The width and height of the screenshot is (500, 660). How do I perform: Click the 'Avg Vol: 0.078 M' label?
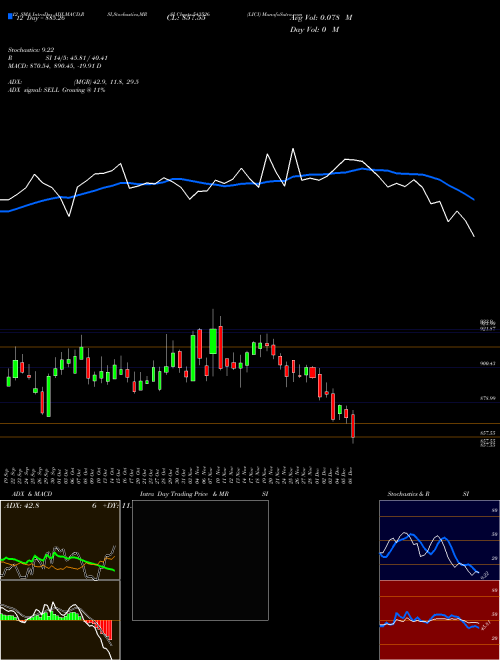[x=321, y=18]
